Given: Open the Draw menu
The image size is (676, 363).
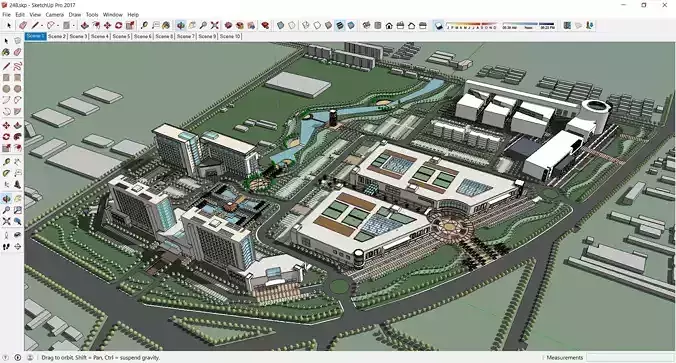Looking at the screenshot, I should [x=75, y=15].
